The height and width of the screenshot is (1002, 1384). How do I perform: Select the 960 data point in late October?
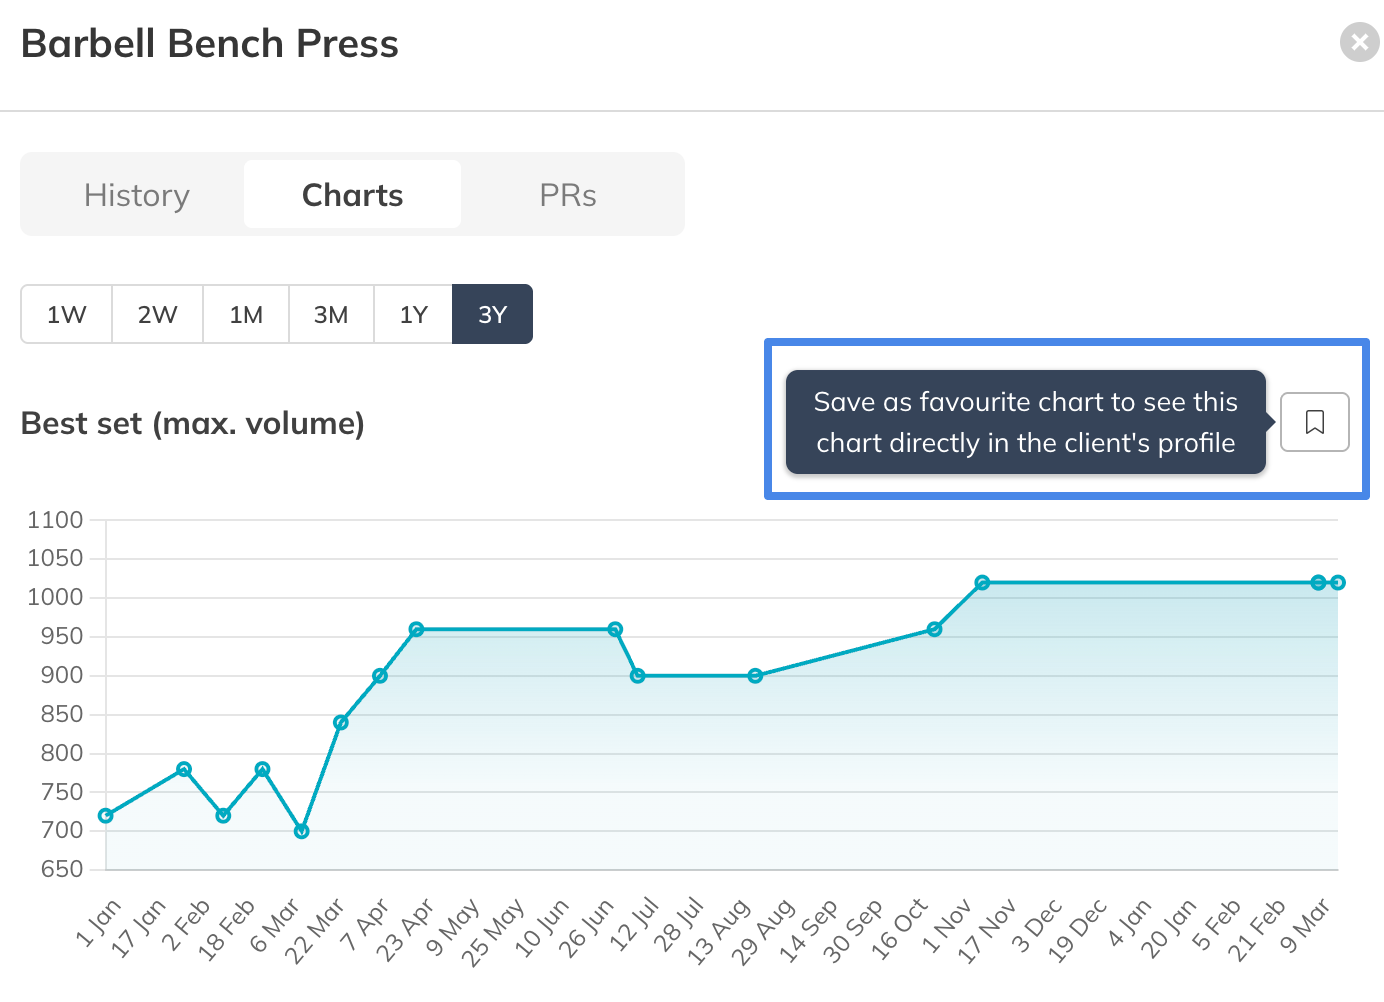tap(934, 630)
